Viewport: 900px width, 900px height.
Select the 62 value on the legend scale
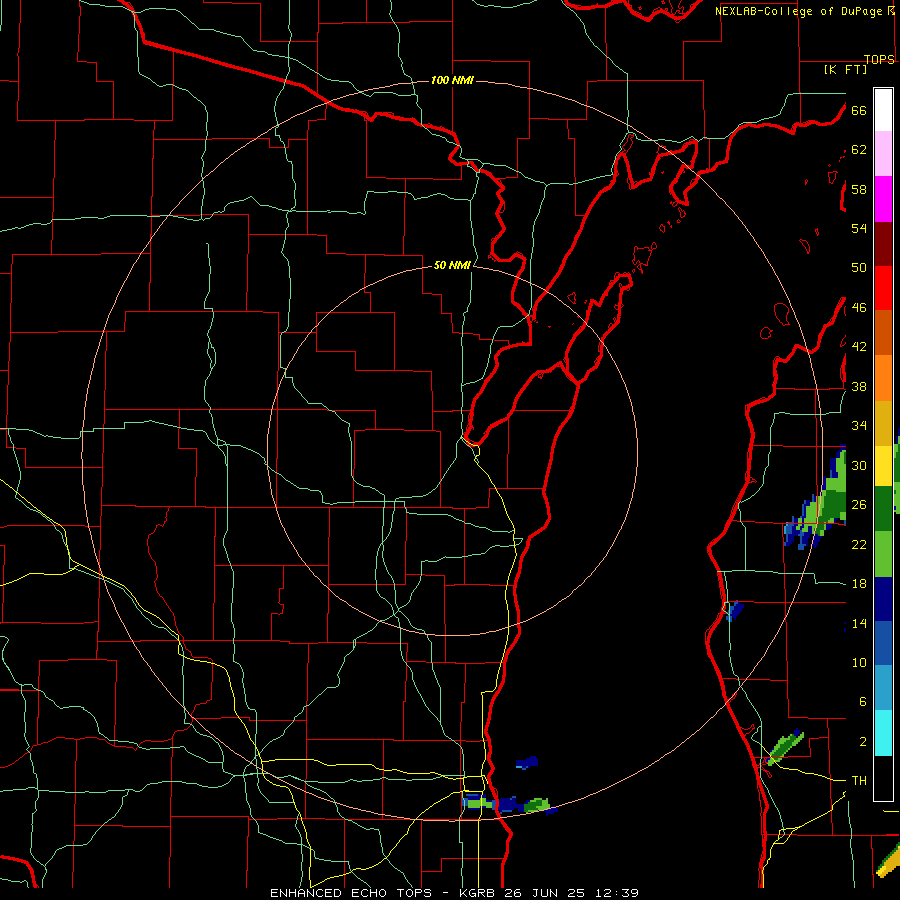[859, 150]
